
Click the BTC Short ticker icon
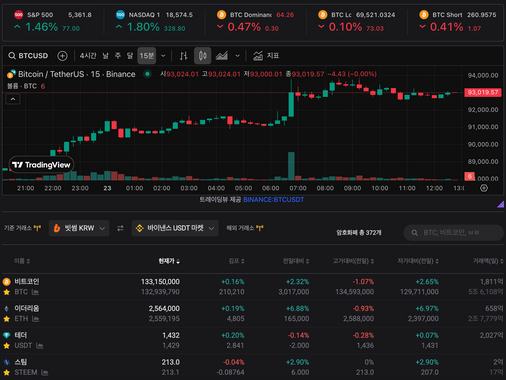pos(424,14)
